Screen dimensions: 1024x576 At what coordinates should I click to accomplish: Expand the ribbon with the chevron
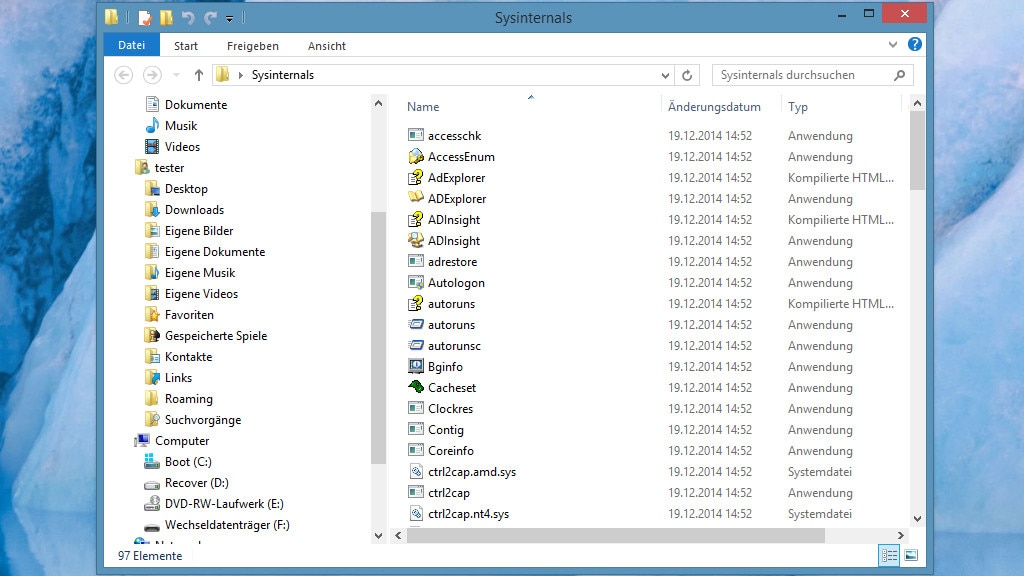click(893, 44)
